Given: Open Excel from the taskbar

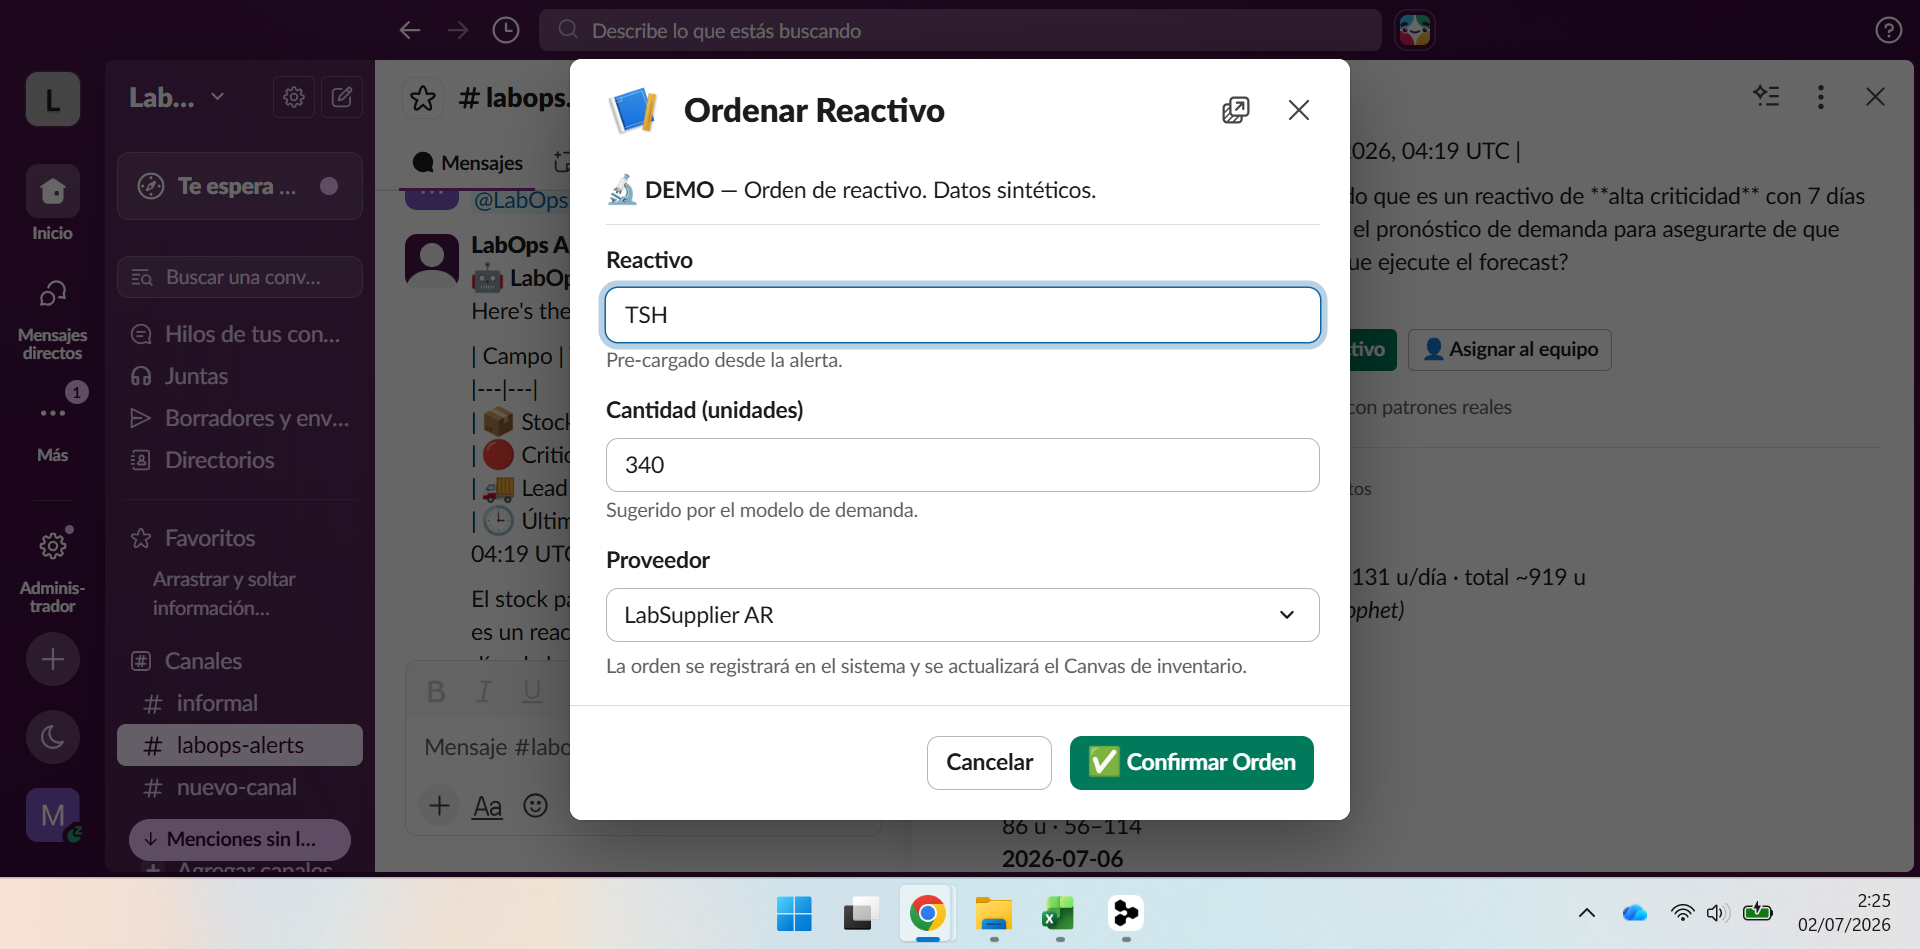Looking at the screenshot, I should [x=1059, y=914].
